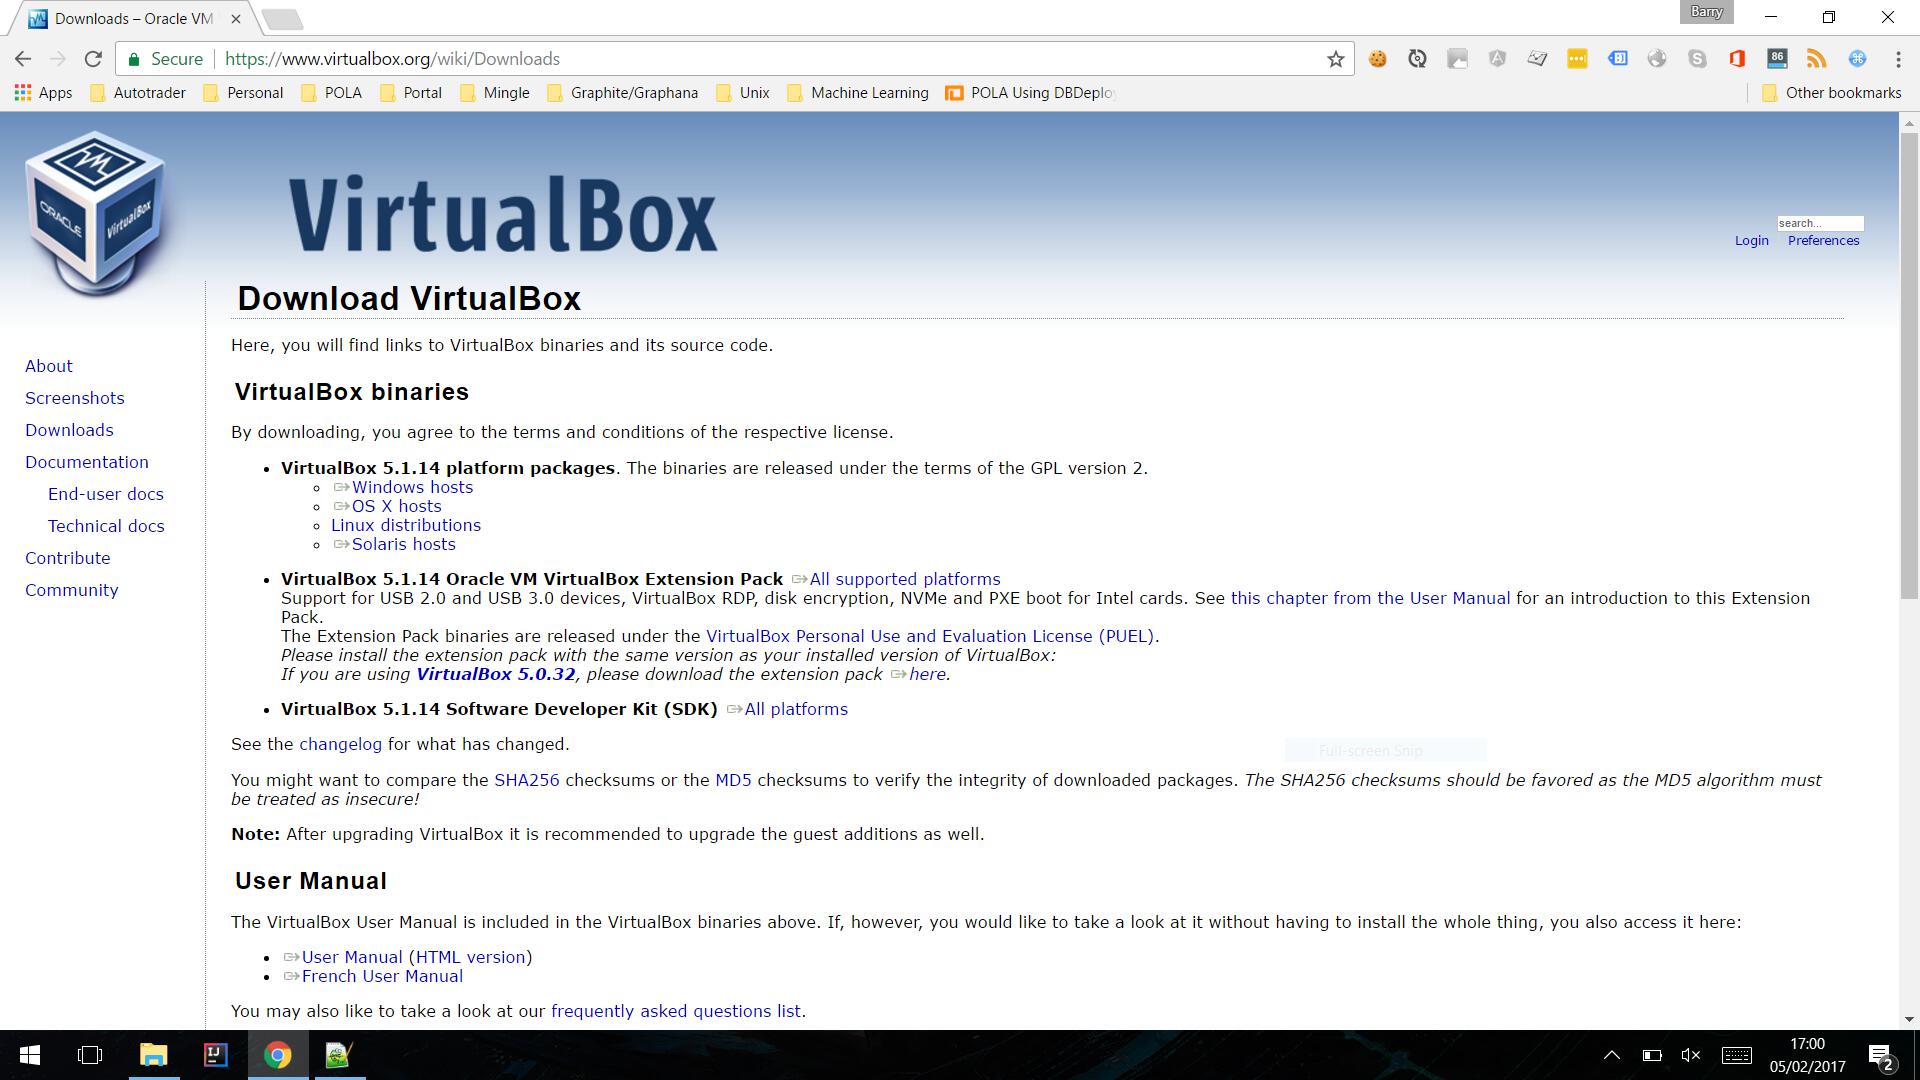Open the SHA256 checksums link

pos(527,780)
